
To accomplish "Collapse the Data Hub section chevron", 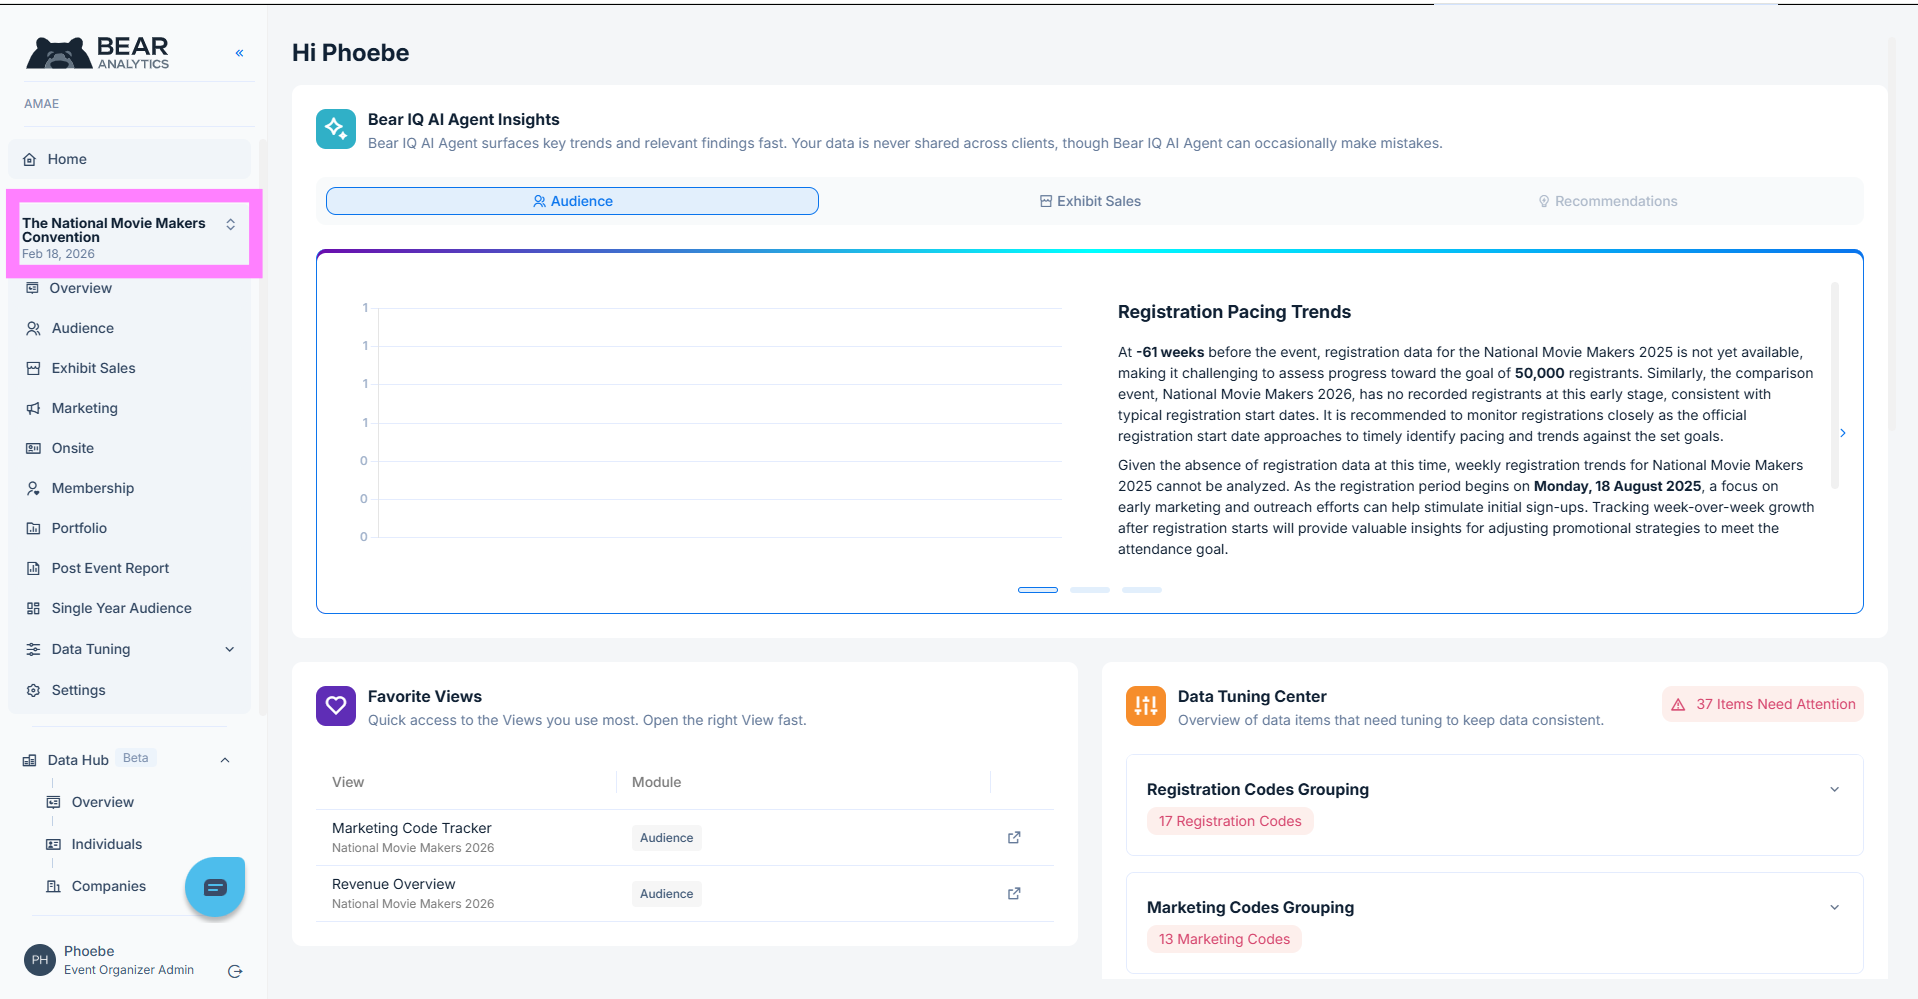I will click(225, 760).
